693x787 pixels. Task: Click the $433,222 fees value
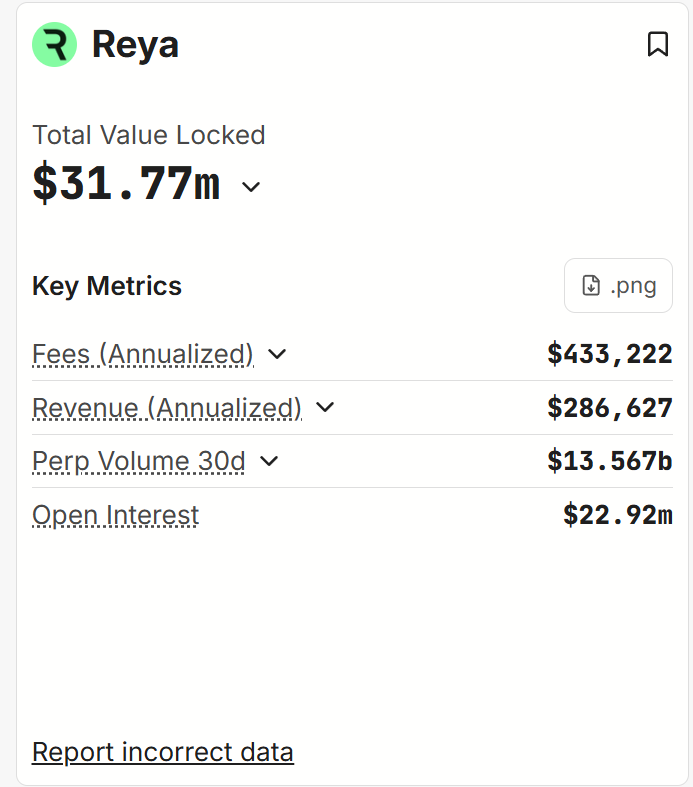pyautogui.click(x=610, y=354)
